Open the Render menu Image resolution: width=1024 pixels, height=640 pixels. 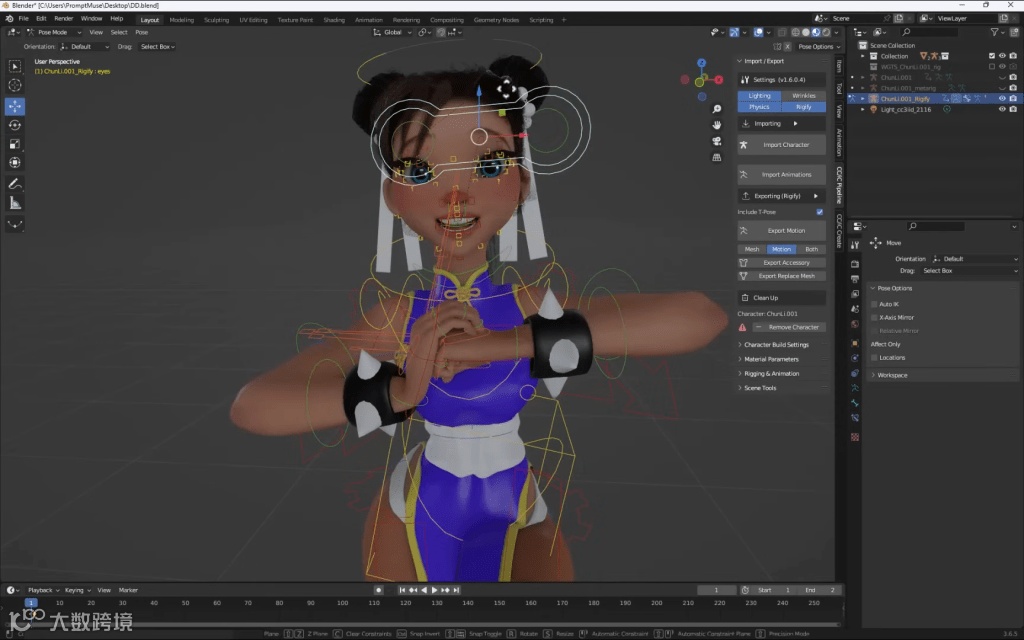63,19
